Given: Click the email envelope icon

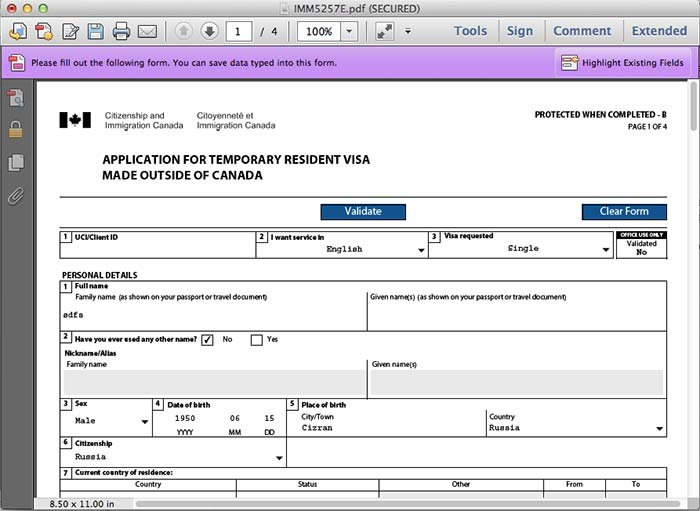Looking at the screenshot, I should [147, 31].
